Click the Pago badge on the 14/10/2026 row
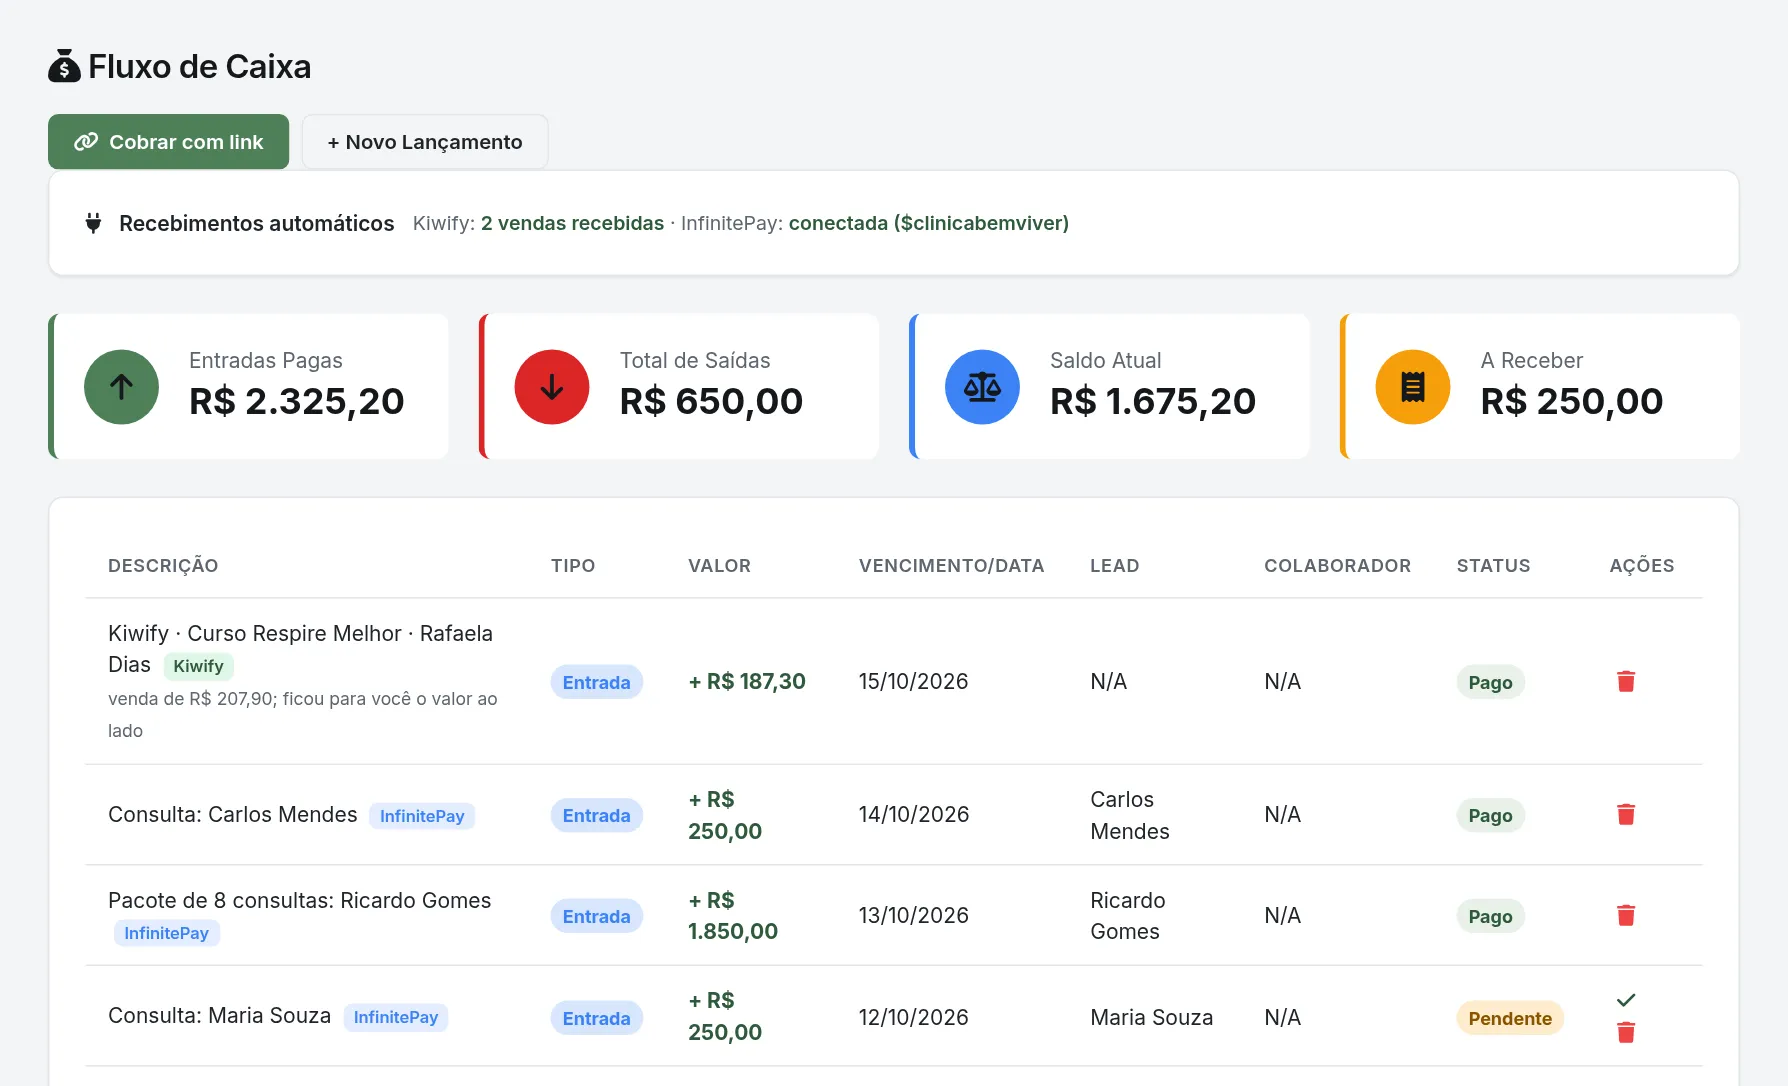Screen dimensions: 1788x1086 point(1490,815)
